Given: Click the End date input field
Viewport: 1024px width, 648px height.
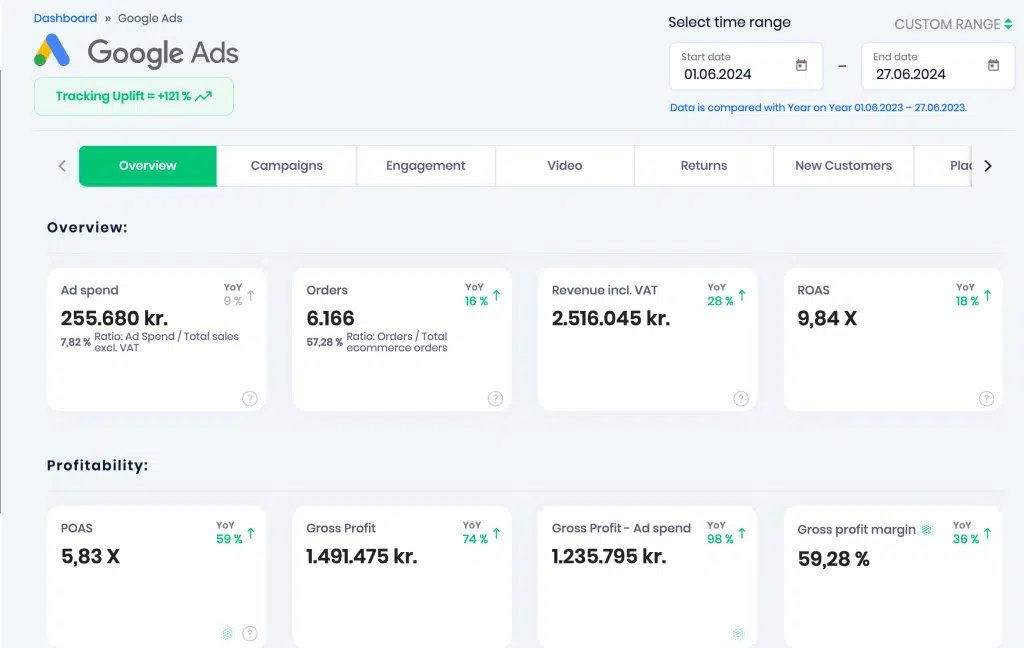Looking at the screenshot, I should [x=938, y=67].
